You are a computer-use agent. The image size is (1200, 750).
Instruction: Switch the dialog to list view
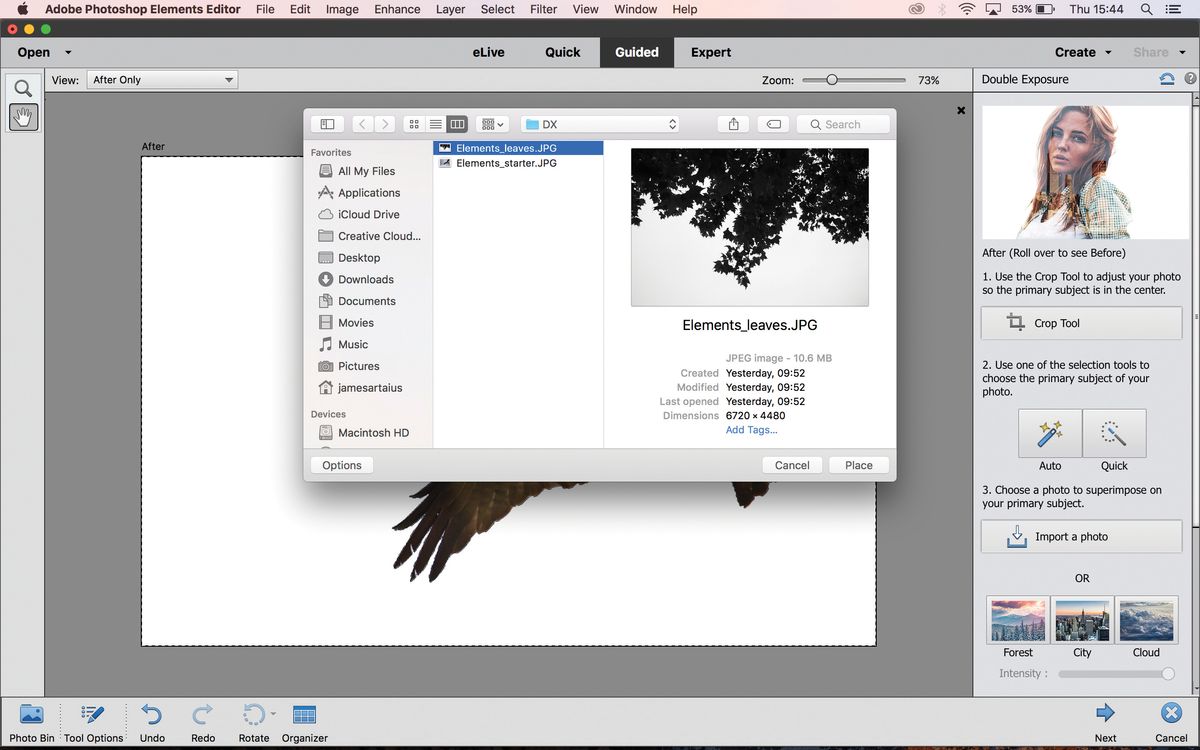pos(435,123)
